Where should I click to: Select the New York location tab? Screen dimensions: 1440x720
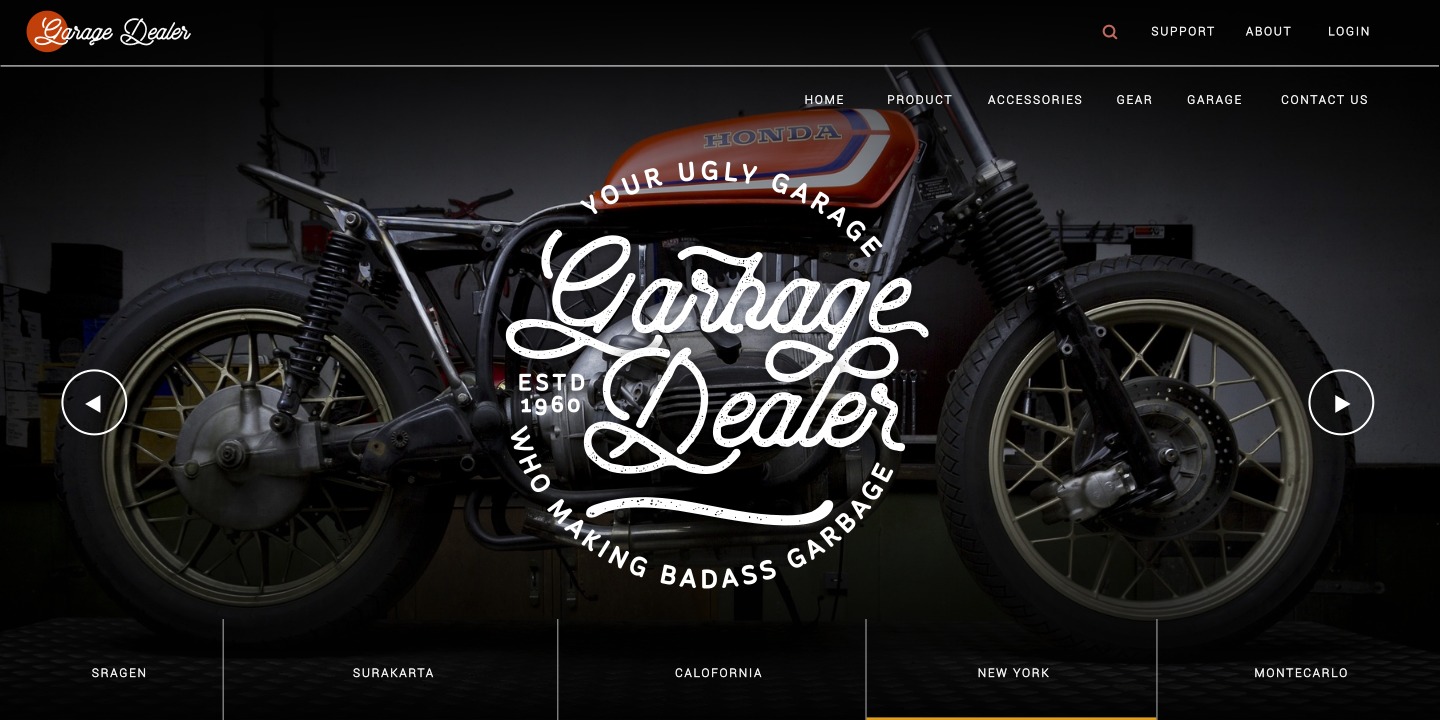(1013, 673)
